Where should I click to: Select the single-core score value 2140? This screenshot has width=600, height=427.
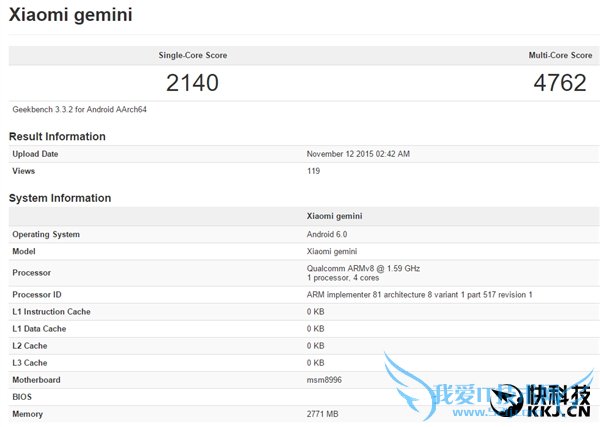192,83
